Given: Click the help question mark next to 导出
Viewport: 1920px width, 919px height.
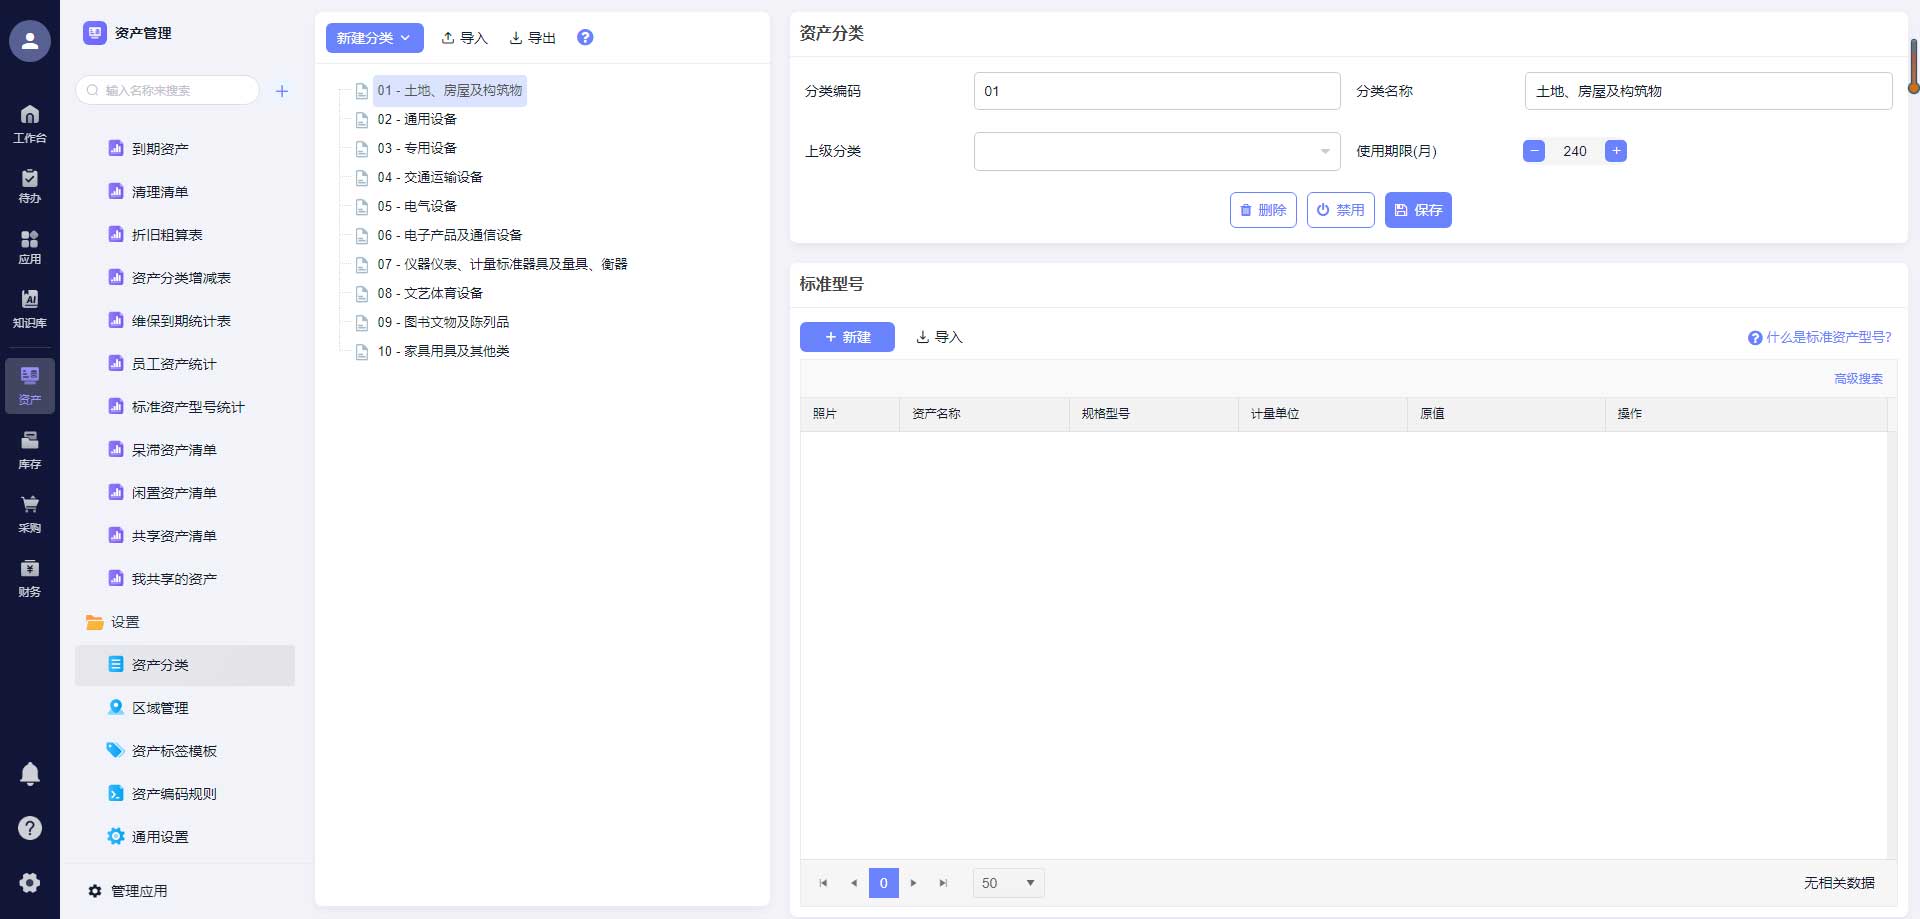Looking at the screenshot, I should point(585,37).
